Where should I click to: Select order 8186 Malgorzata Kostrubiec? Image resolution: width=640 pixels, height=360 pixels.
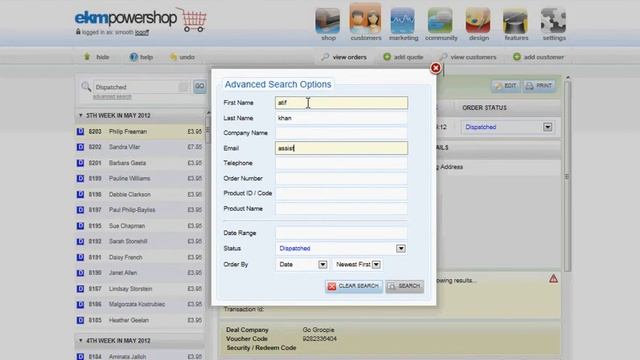point(140,304)
